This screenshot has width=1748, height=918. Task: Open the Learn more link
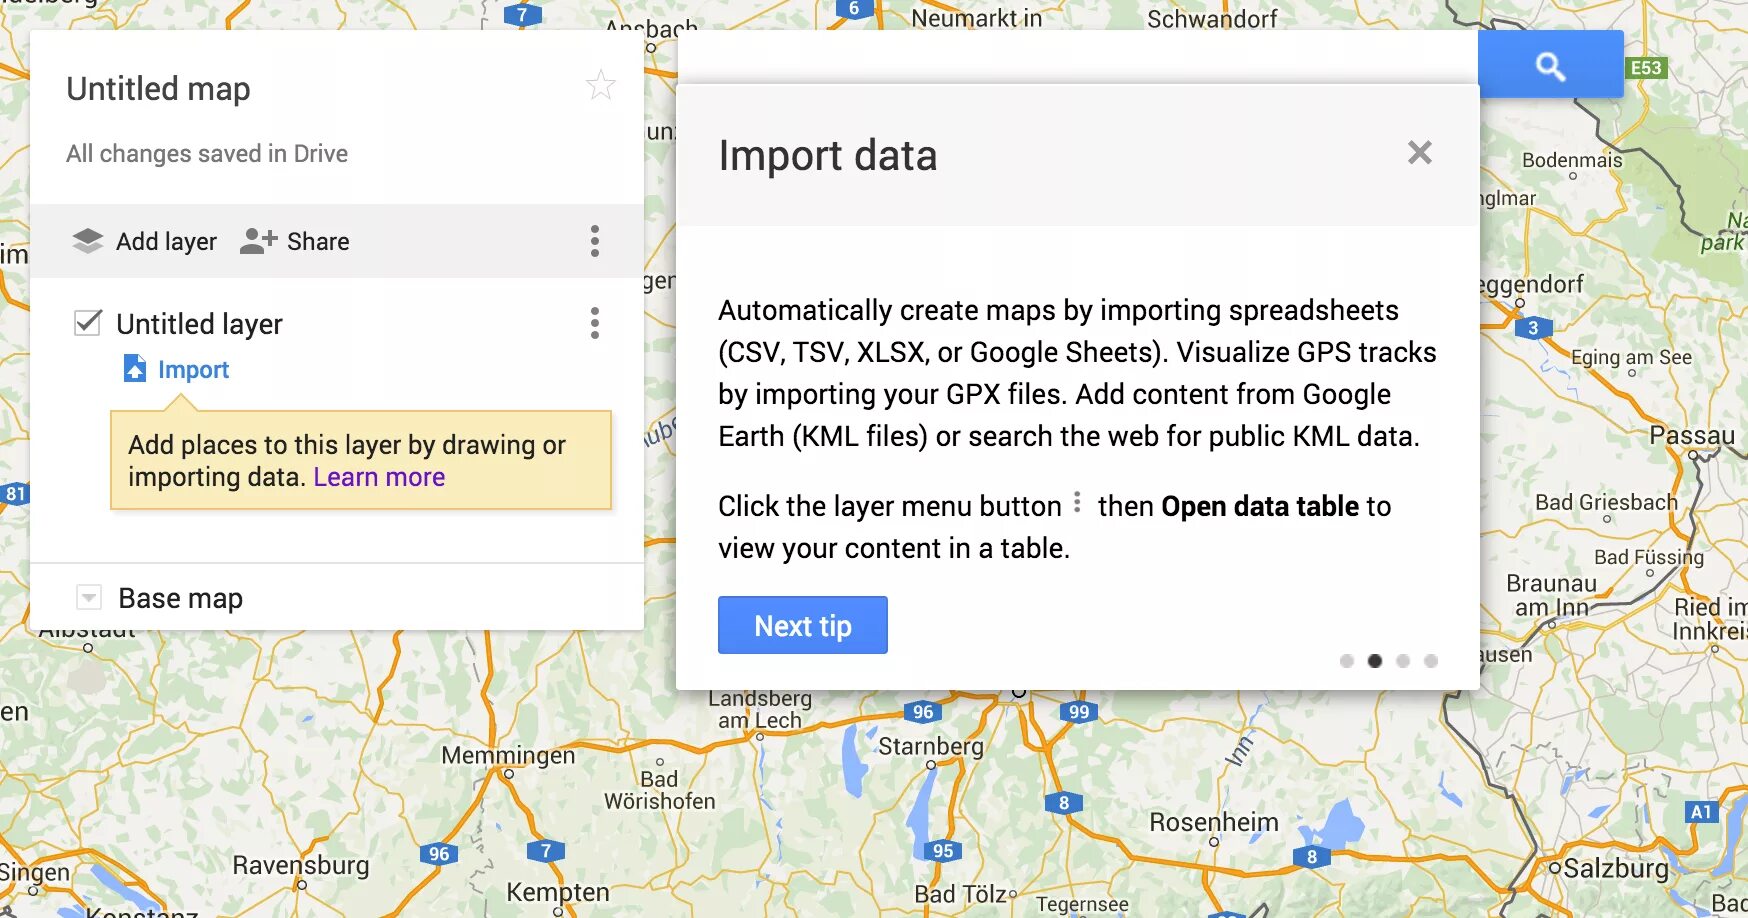[x=379, y=477]
